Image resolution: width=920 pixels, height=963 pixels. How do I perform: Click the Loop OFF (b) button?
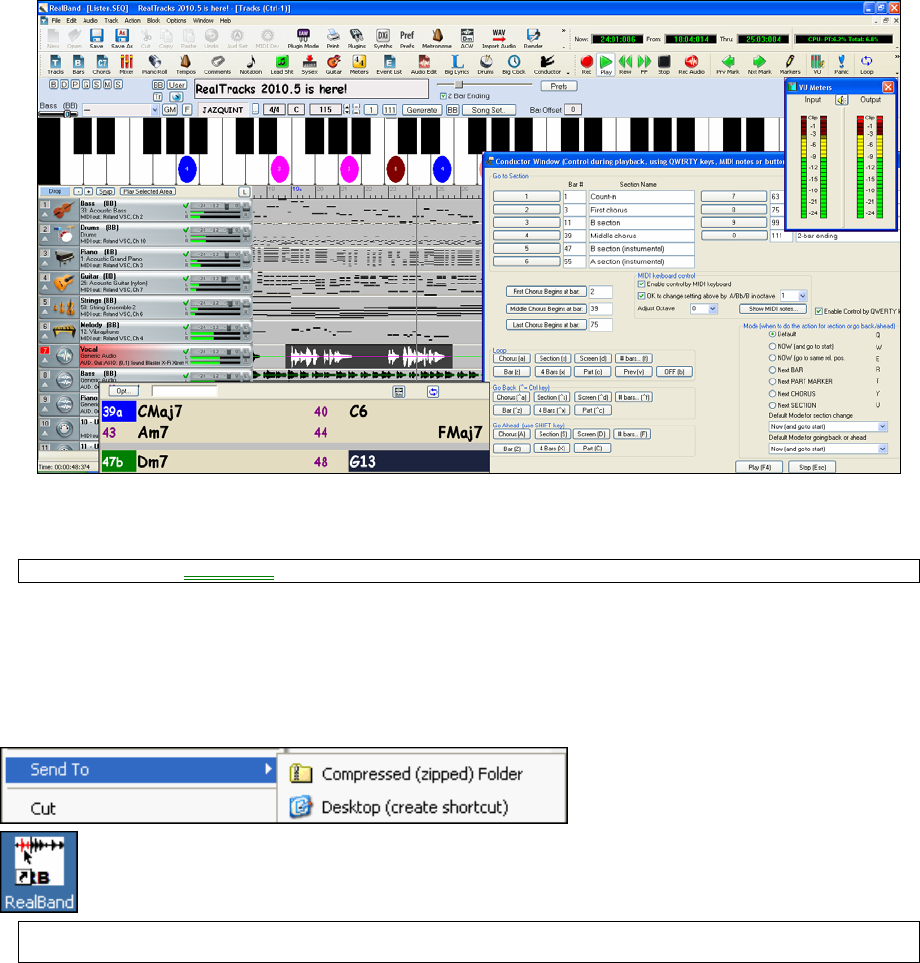point(674,372)
